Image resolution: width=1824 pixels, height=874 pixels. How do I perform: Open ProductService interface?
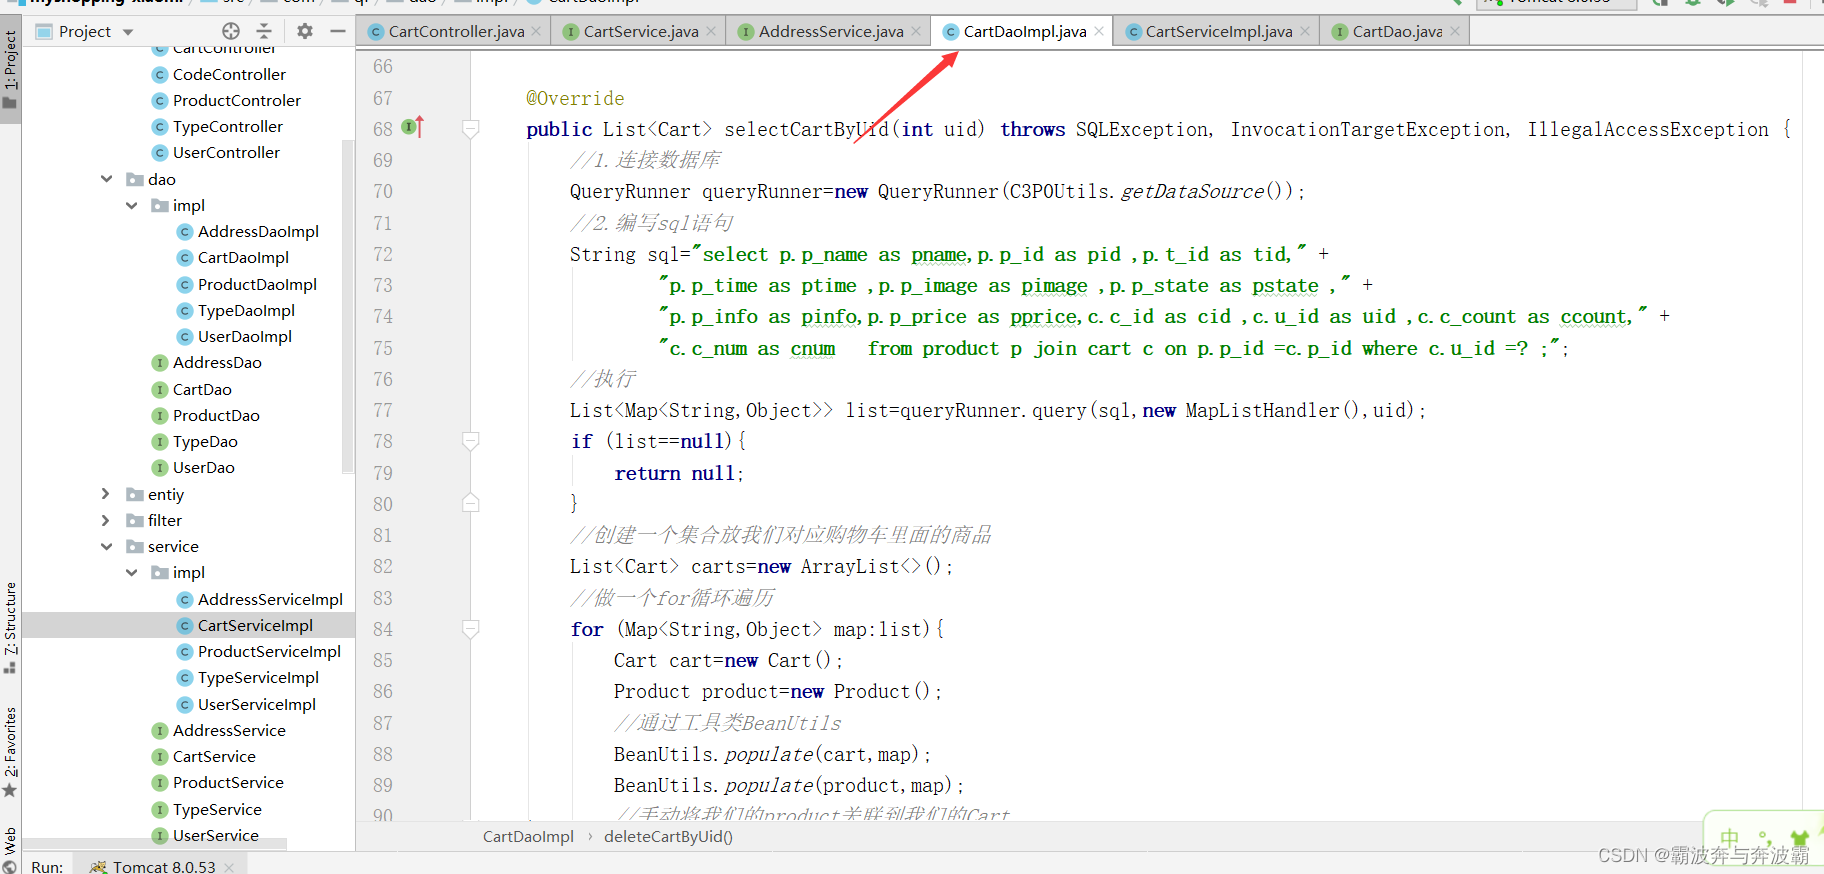tap(228, 782)
